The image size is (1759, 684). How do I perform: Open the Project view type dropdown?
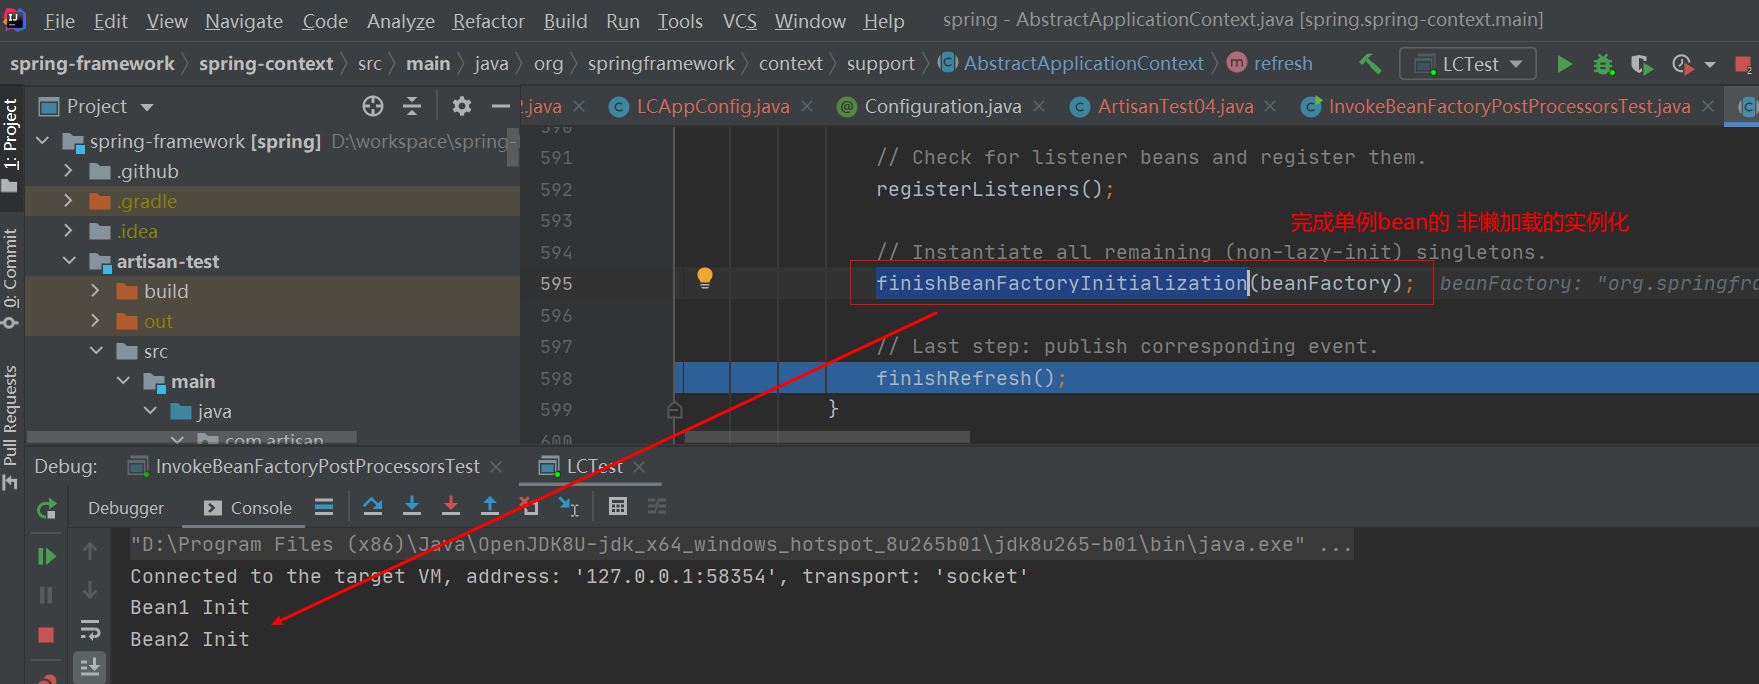tap(146, 107)
